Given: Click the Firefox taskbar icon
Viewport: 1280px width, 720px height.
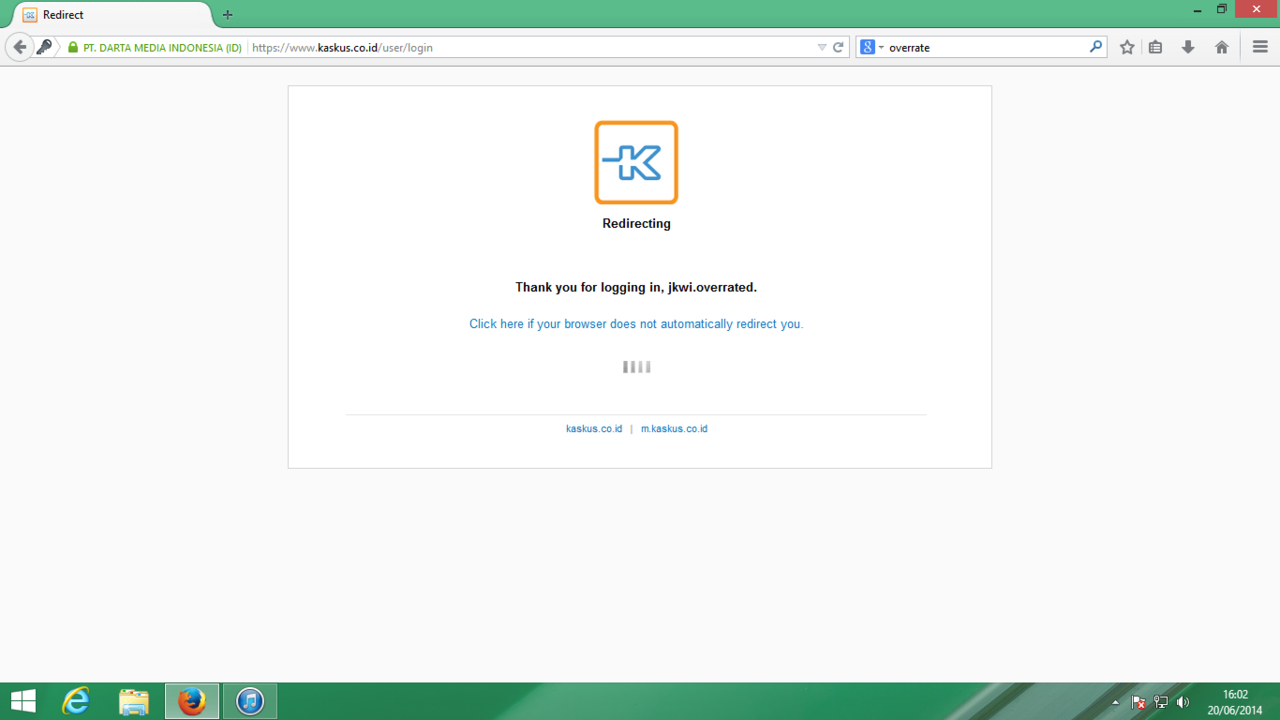Looking at the screenshot, I should coord(192,701).
